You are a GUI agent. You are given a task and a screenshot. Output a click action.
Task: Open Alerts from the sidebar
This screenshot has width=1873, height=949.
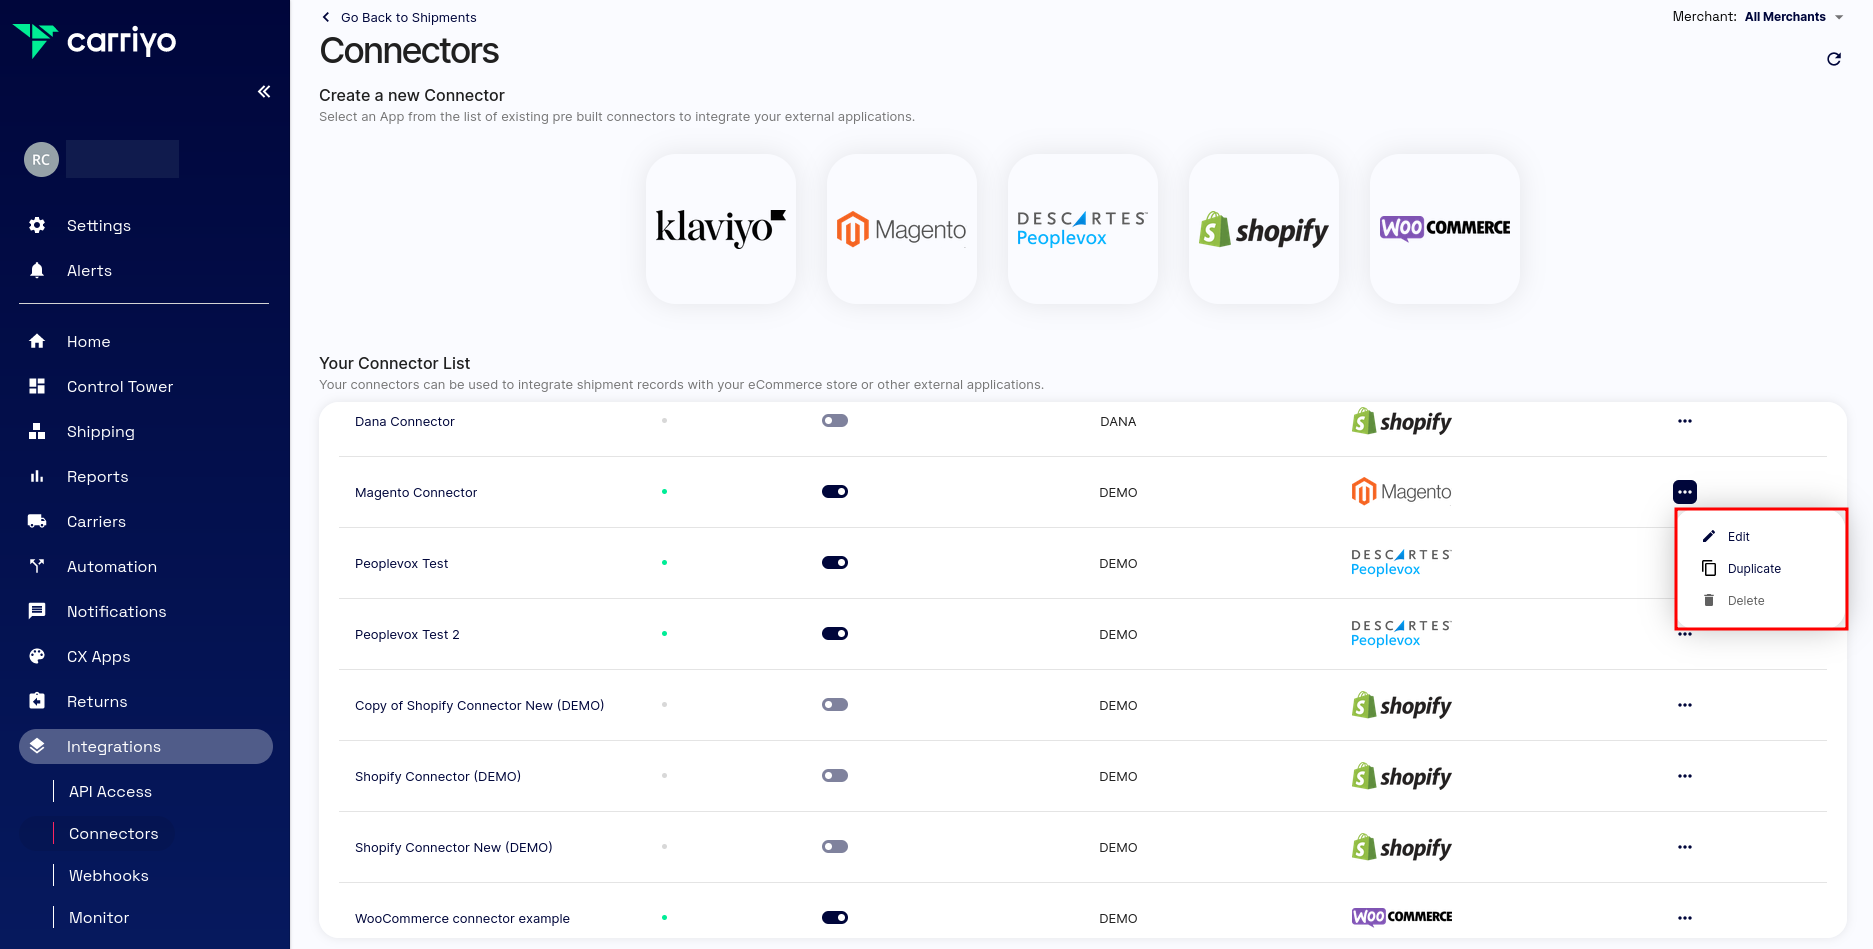89,271
